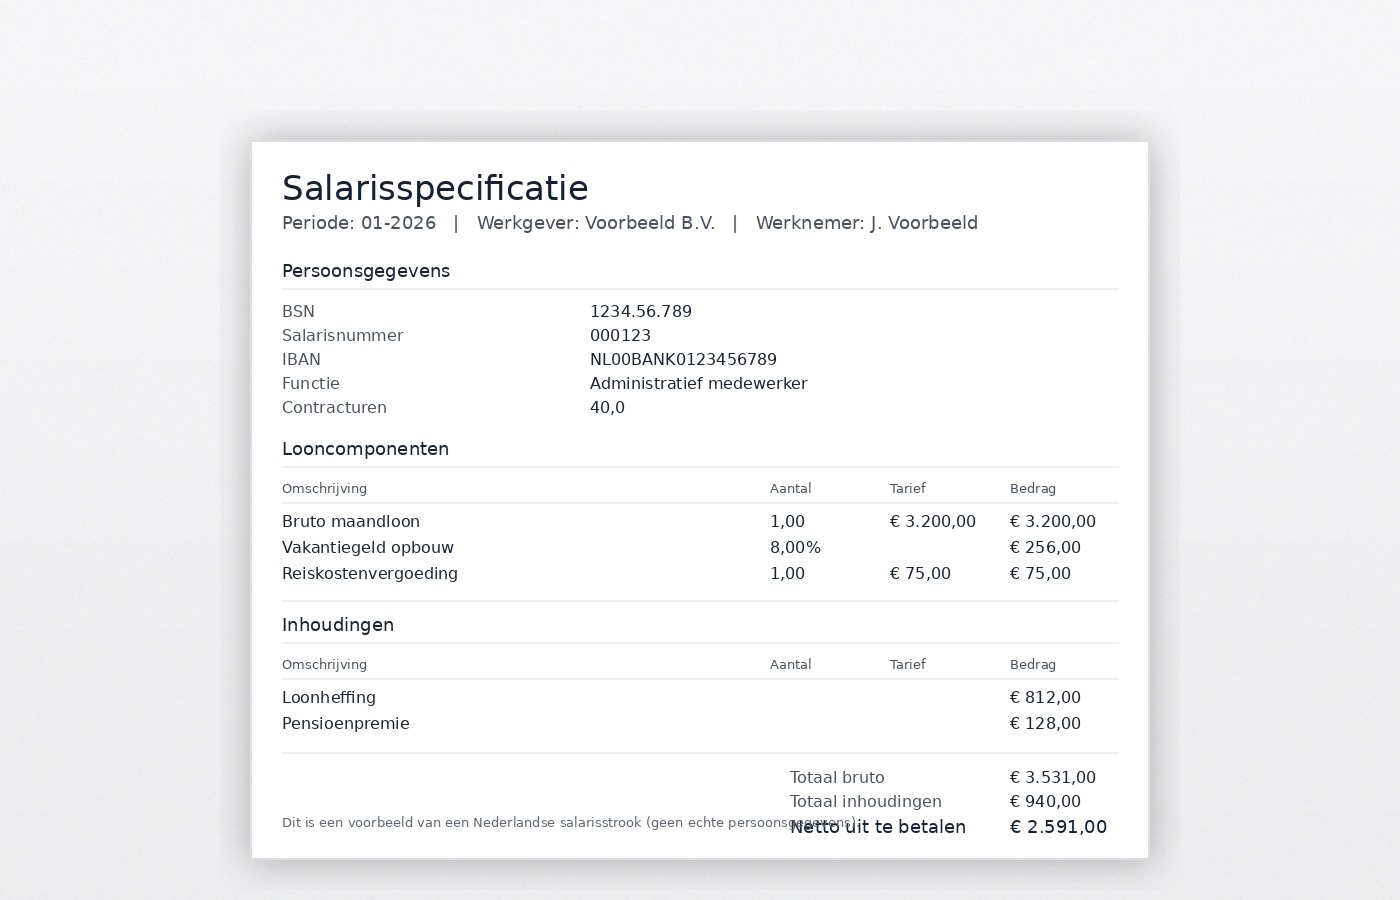
Task: Click the Netto uit te betalen amount
Action: 1058,827
